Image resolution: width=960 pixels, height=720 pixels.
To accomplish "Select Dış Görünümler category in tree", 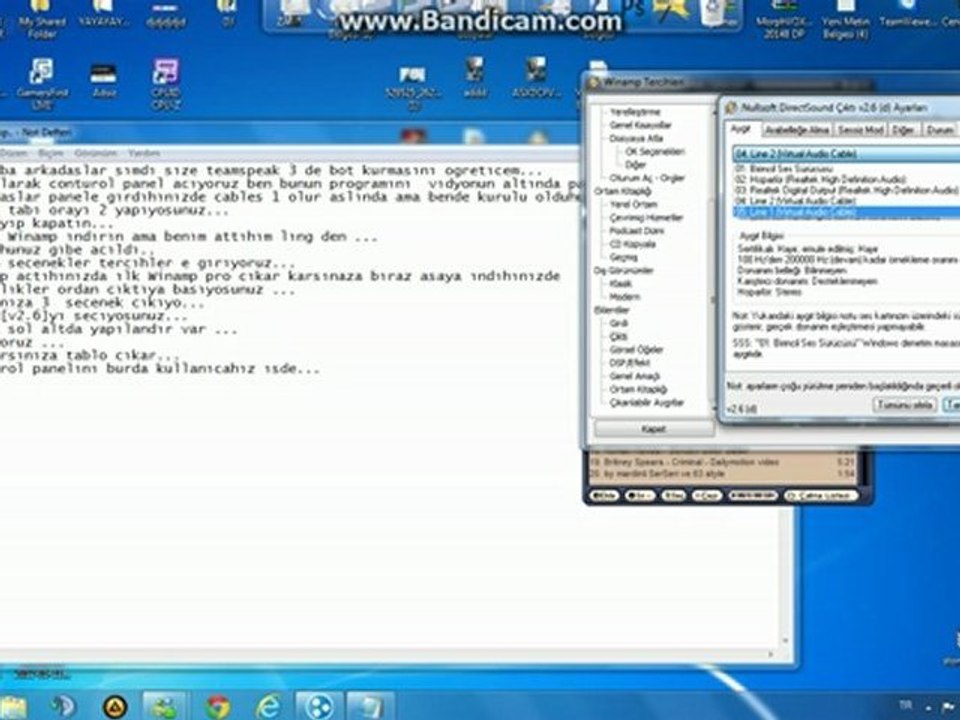I will [x=623, y=271].
